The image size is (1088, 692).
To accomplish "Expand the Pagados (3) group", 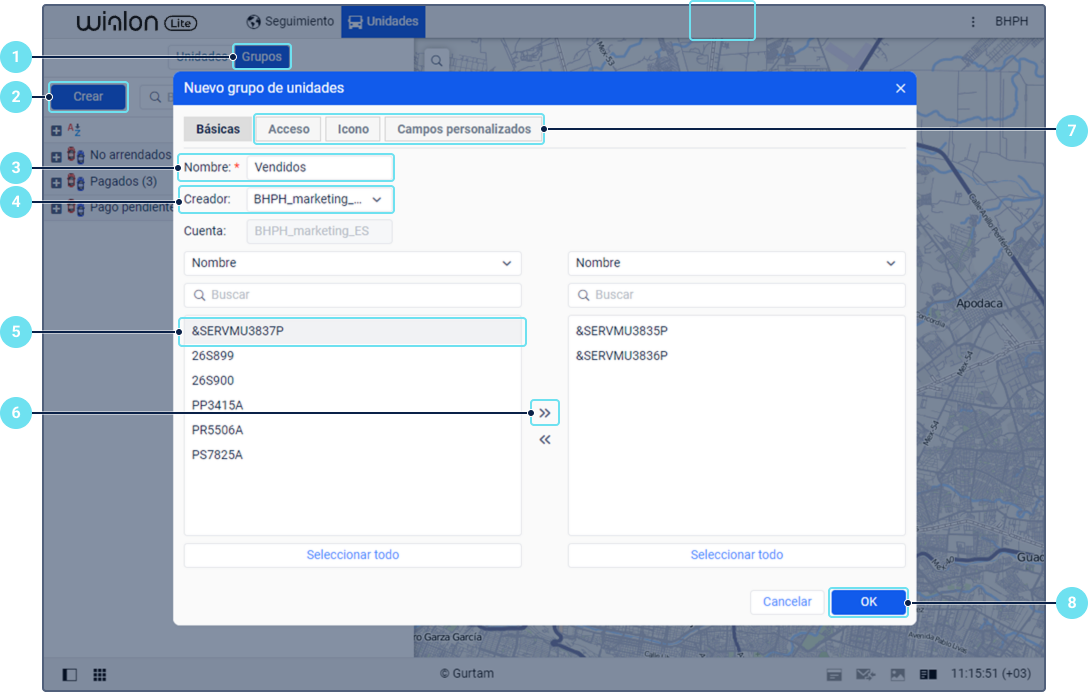I will click(x=56, y=183).
